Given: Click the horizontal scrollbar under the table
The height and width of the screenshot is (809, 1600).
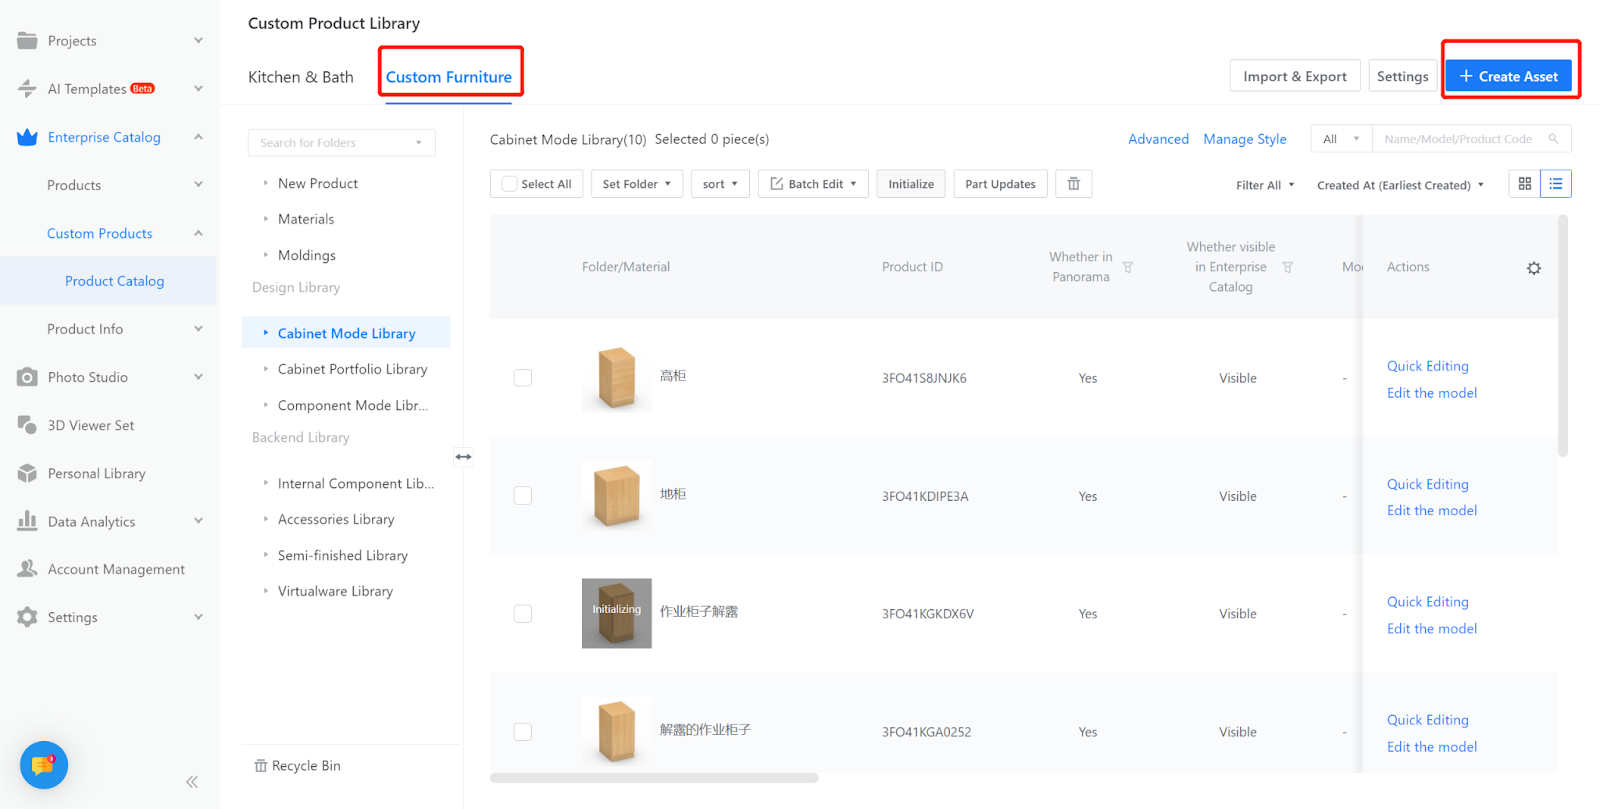Looking at the screenshot, I should 654,778.
